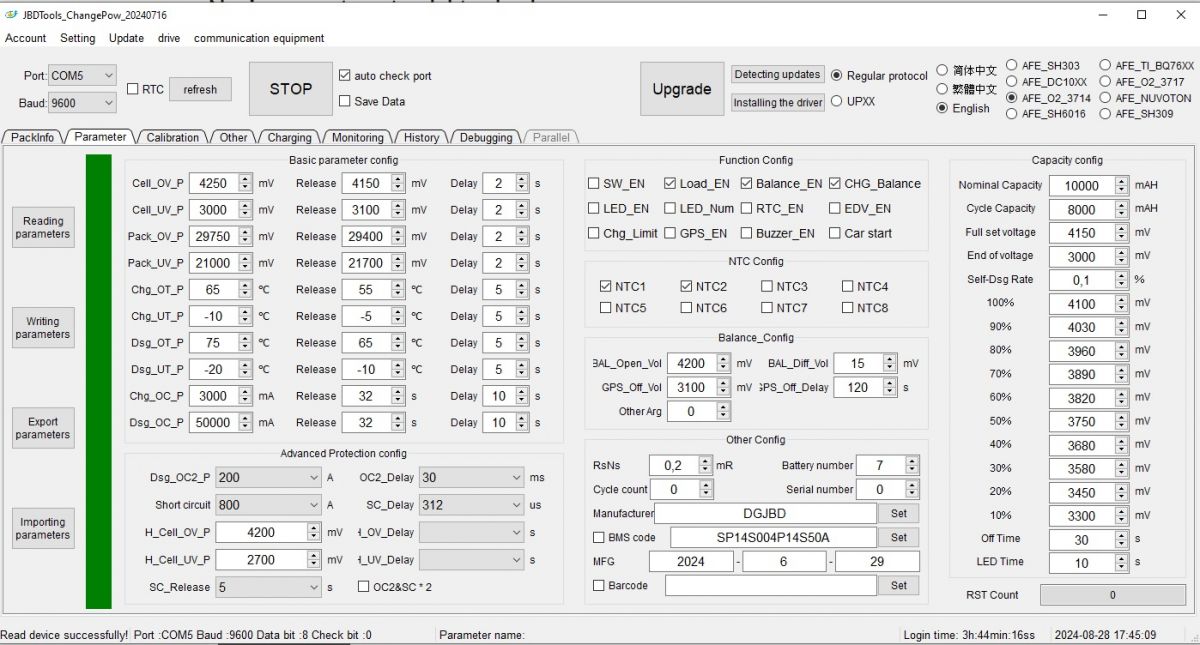Viewport: 1200px width, 645px height.
Task: Check the OC2&SC * 2 option
Action: 364,587
